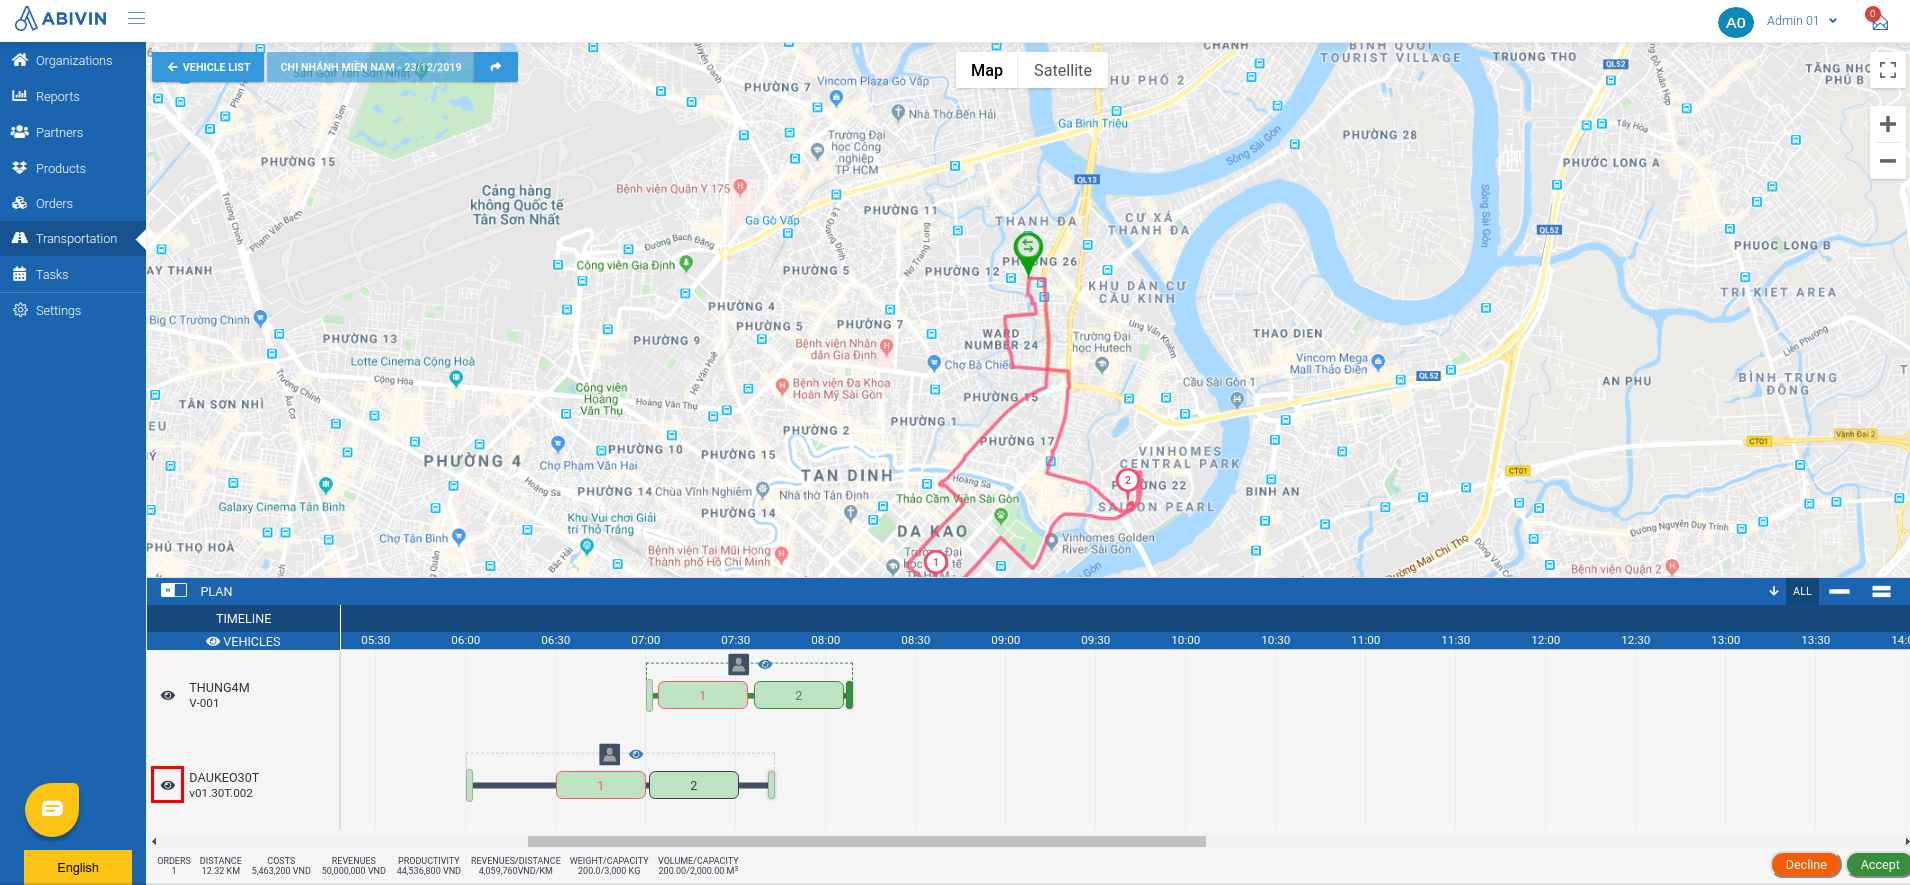Click route stop marker 1 on map
Viewport: 1910px width, 885px height.
coord(935,562)
